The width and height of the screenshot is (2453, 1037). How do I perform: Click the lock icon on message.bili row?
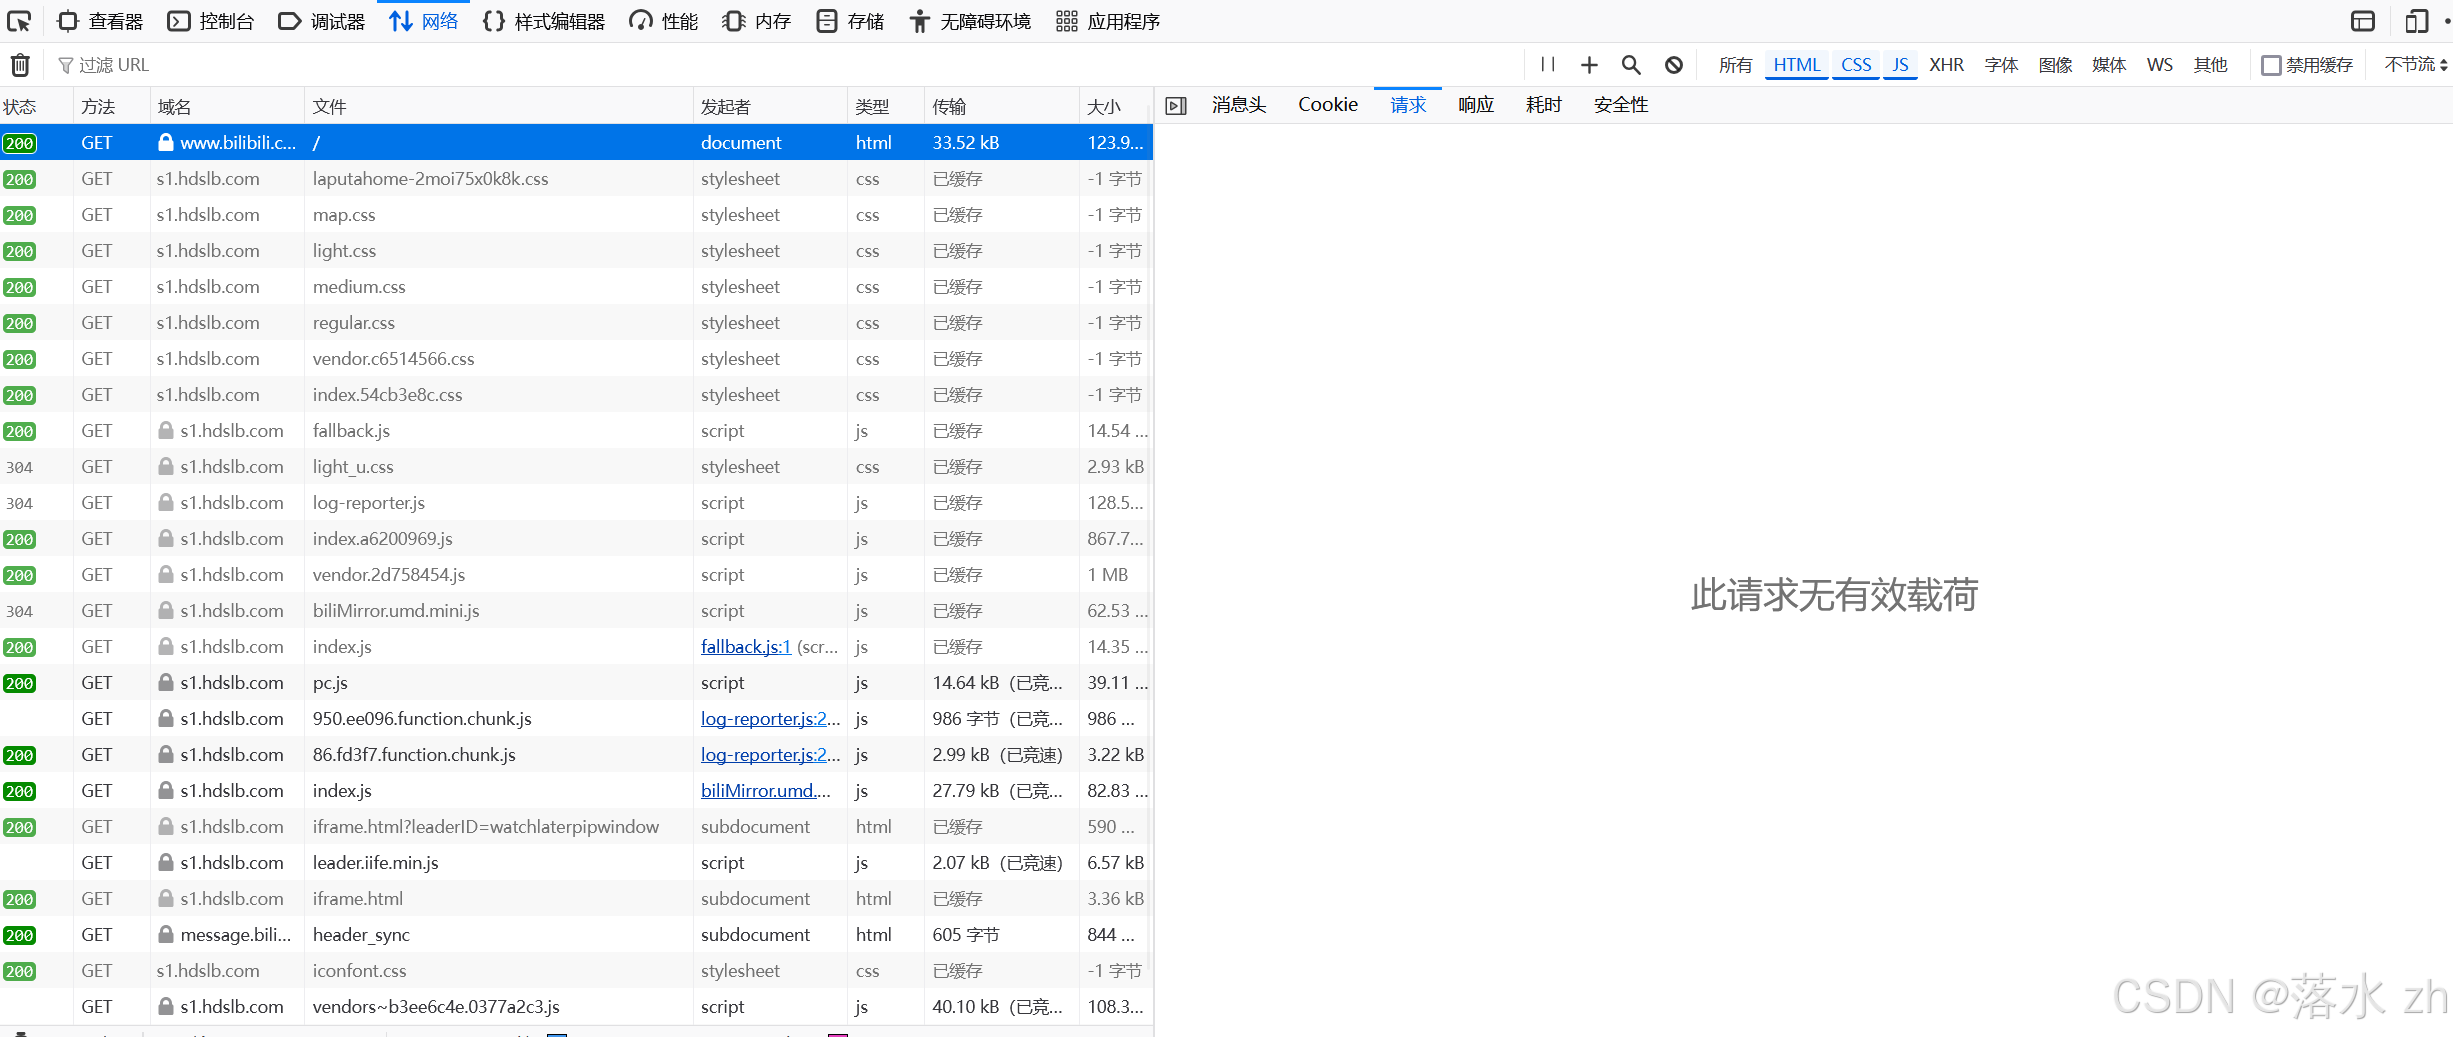click(166, 935)
